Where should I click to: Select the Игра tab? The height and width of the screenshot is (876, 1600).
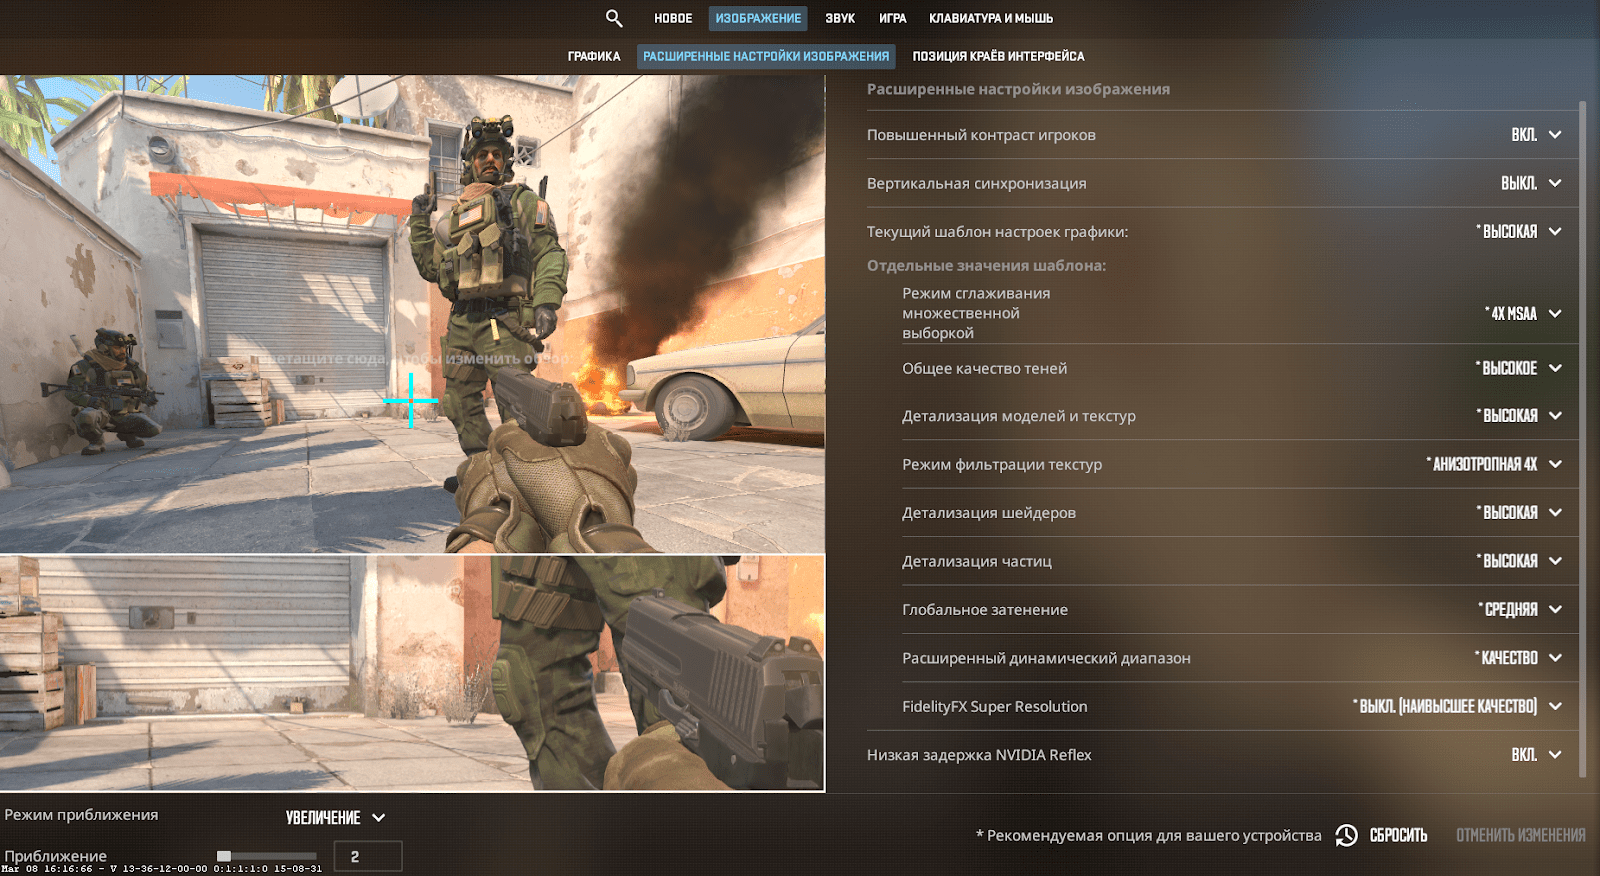(x=893, y=18)
